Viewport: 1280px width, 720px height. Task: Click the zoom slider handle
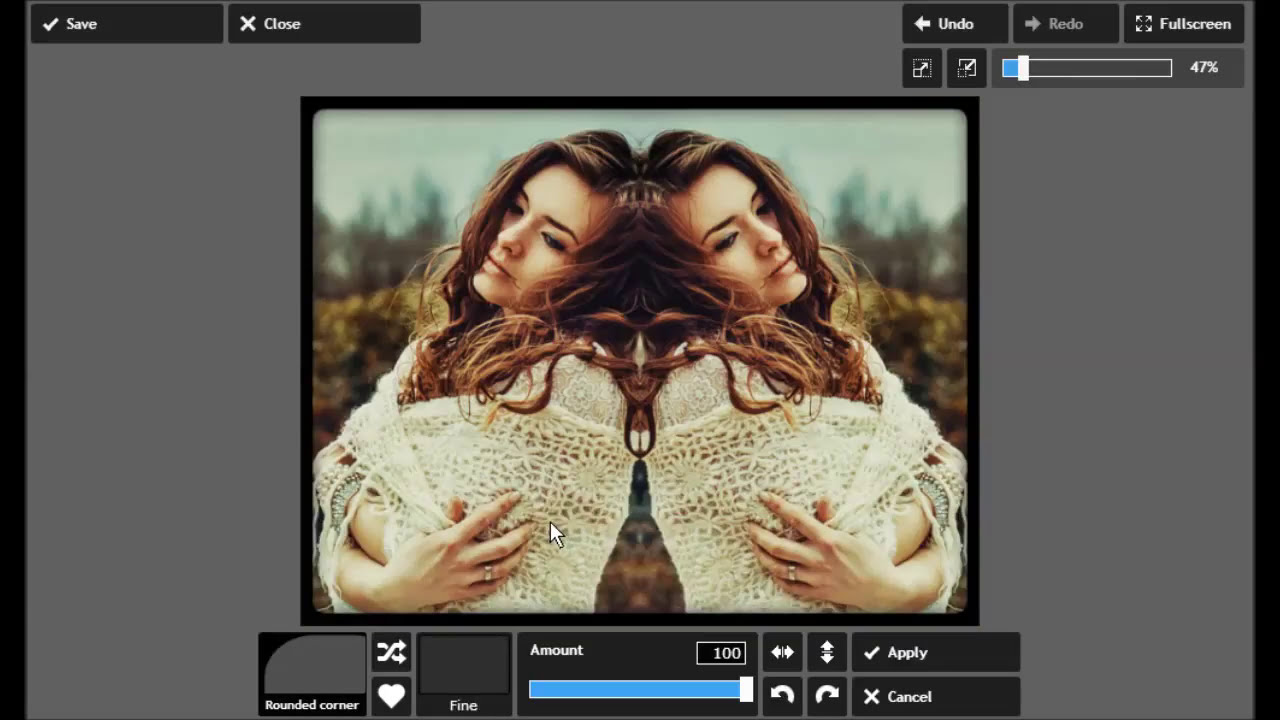coord(1022,68)
